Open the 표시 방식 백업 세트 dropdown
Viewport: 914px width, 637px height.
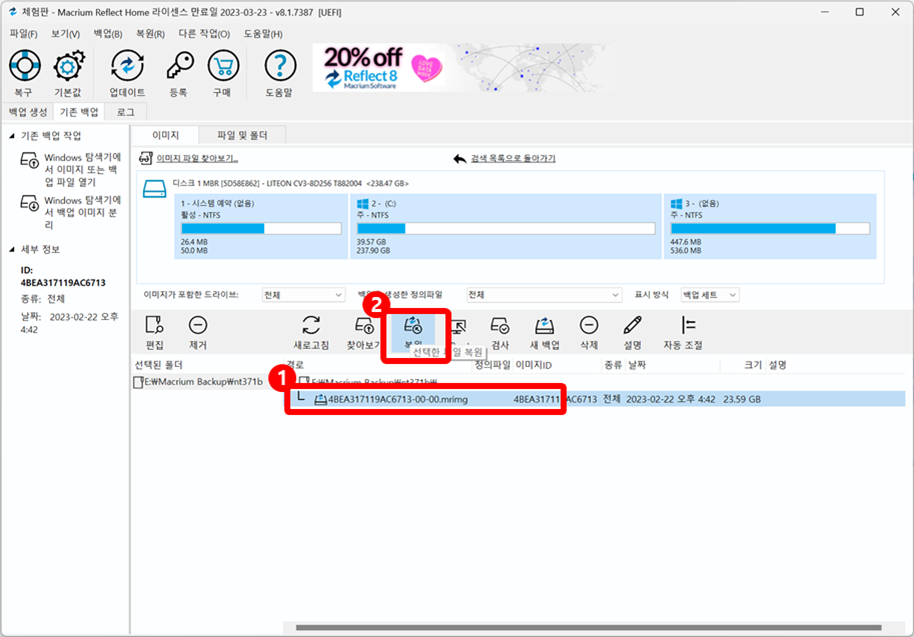coord(710,295)
